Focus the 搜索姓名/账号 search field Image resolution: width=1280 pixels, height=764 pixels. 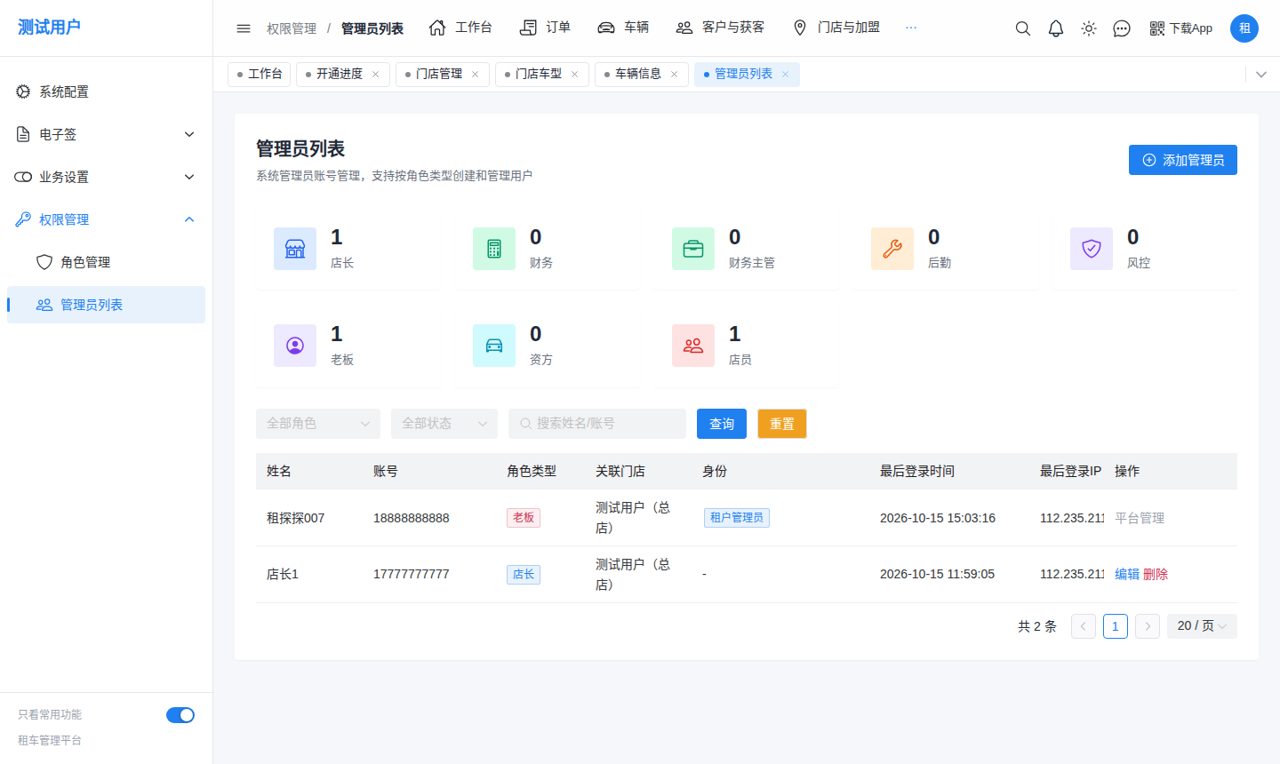click(x=597, y=423)
